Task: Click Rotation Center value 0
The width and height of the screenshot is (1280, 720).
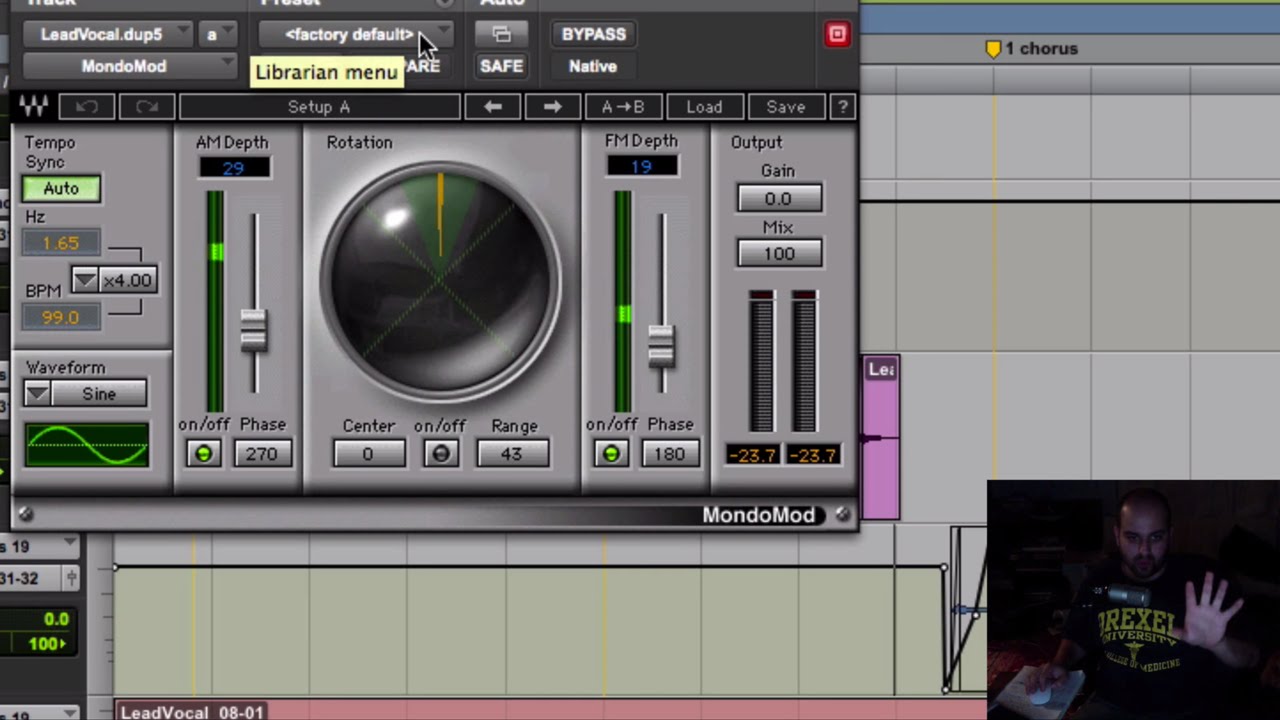Action: click(x=368, y=454)
